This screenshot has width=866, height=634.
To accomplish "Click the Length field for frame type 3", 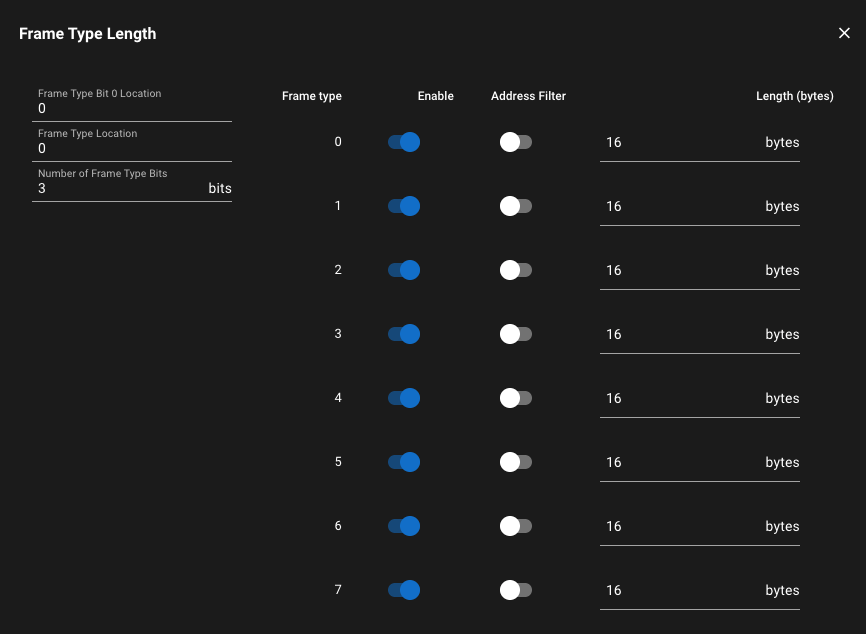I will pyautogui.click(x=680, y=334).
